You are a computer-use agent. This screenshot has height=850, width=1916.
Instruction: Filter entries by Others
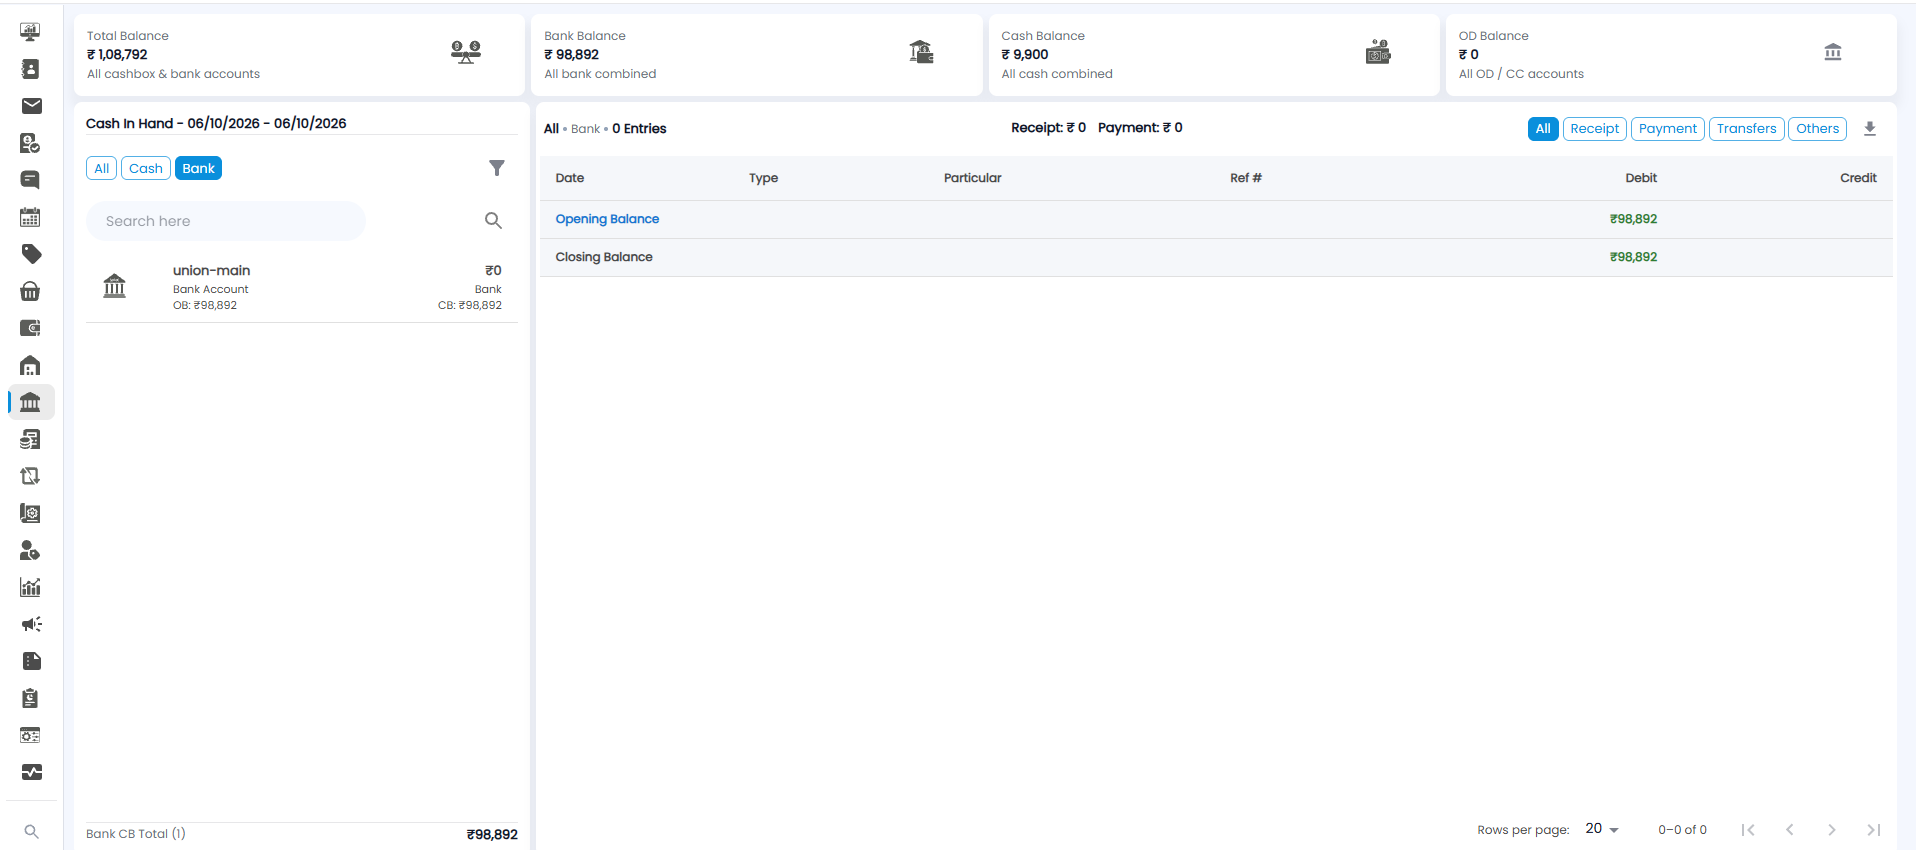pyautogui.click(x=1818, y=129)
